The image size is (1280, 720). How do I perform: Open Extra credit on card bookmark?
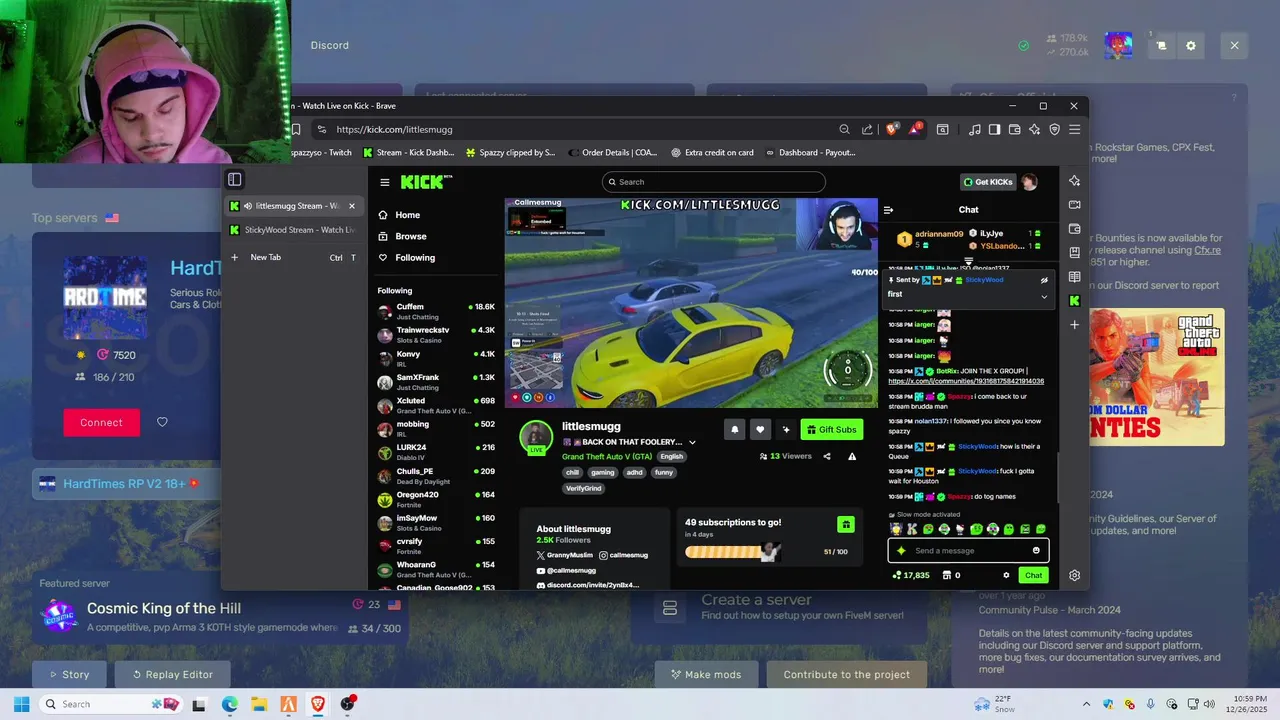point(712,153)
